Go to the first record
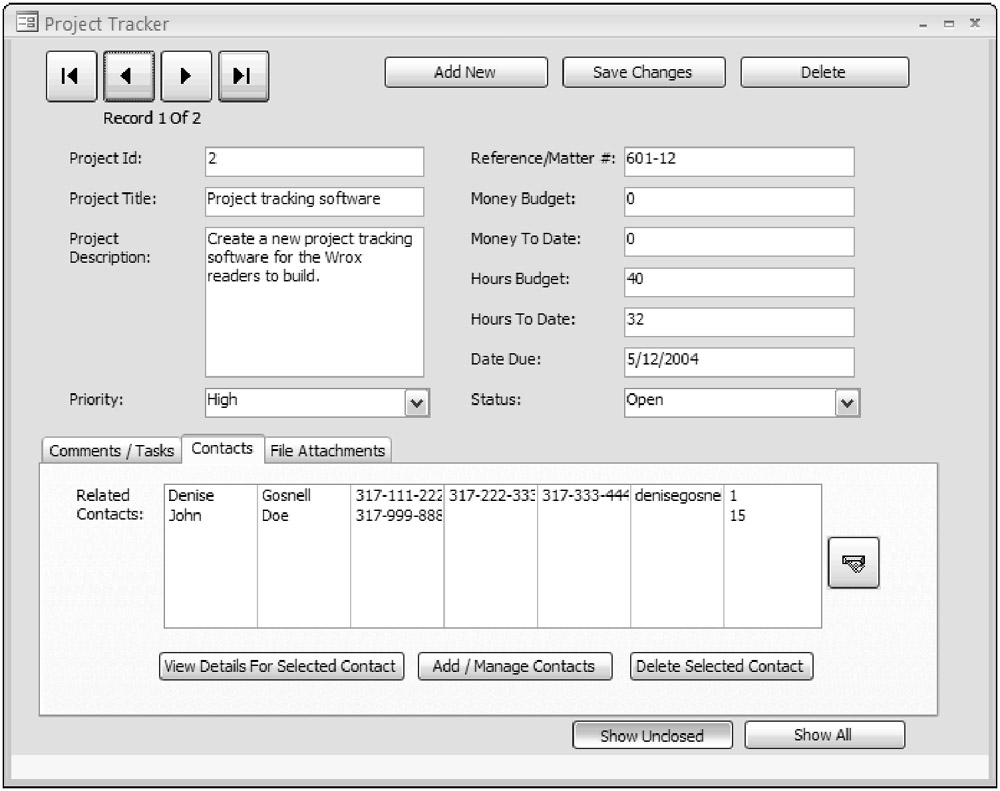 [x=70, y=76]
